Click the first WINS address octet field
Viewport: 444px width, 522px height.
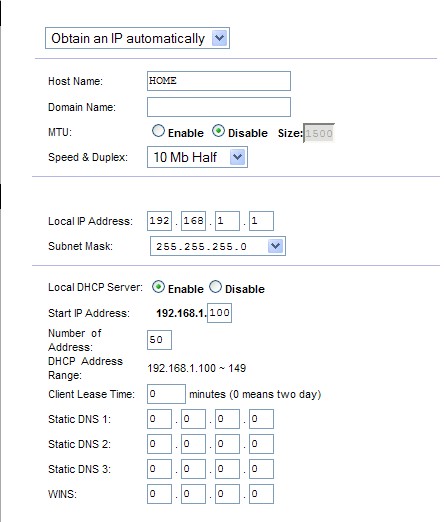pyautogui.click(x=159, y=494)
